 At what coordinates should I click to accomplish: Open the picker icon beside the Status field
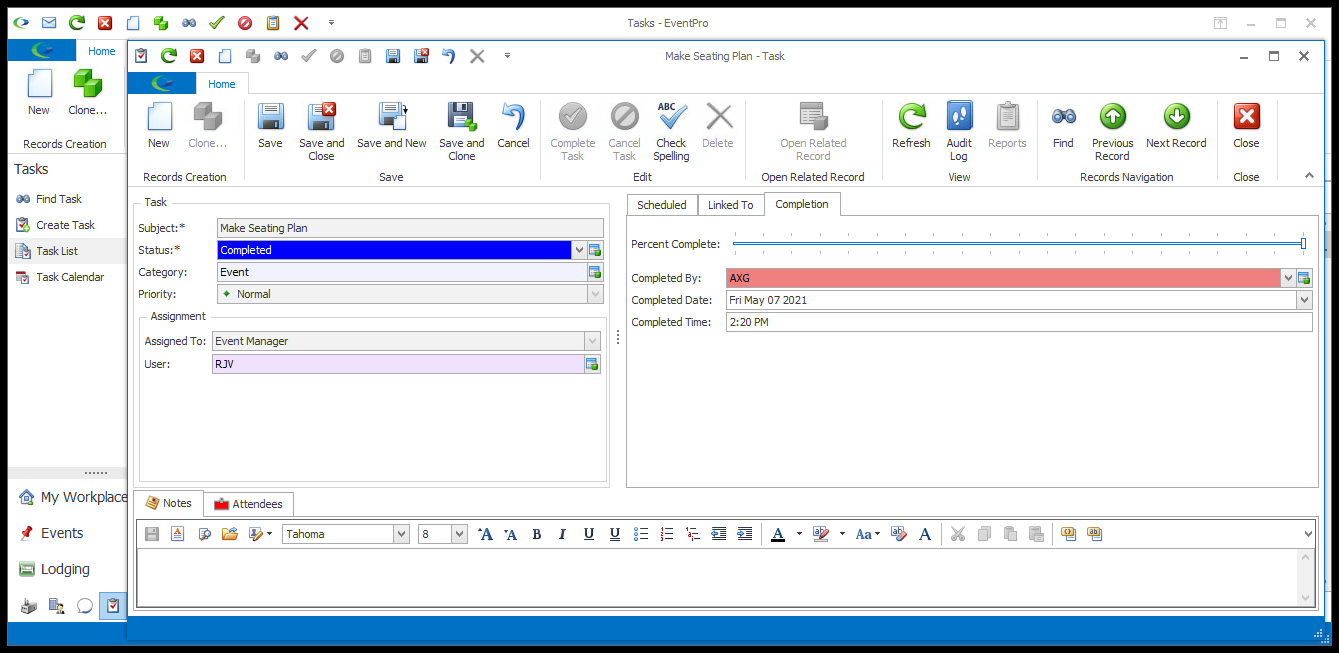tap(594, 250)
